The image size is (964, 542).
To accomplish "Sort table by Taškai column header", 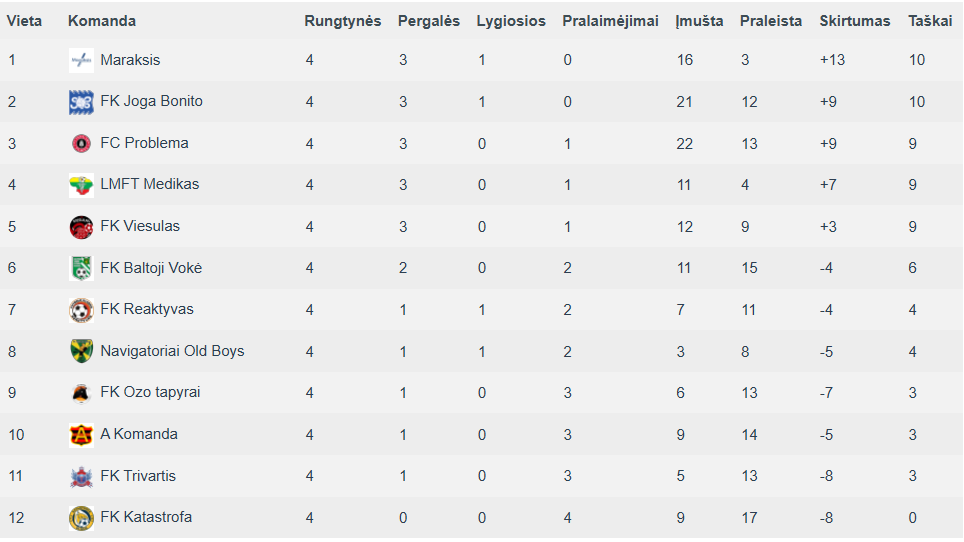I will [930, 21].
